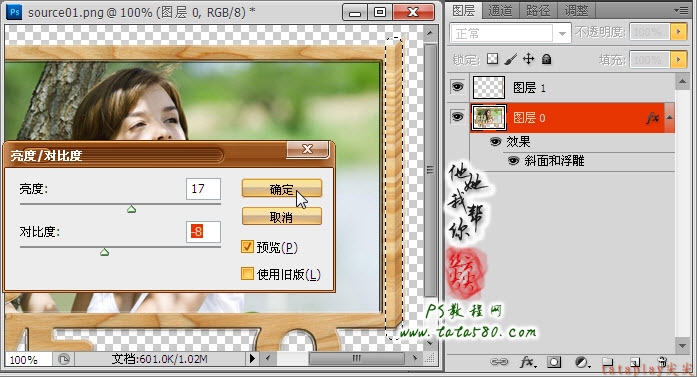Open the 不透明度 slider arrow
This screenshot has height=377, width=697.
pos(678,32)
